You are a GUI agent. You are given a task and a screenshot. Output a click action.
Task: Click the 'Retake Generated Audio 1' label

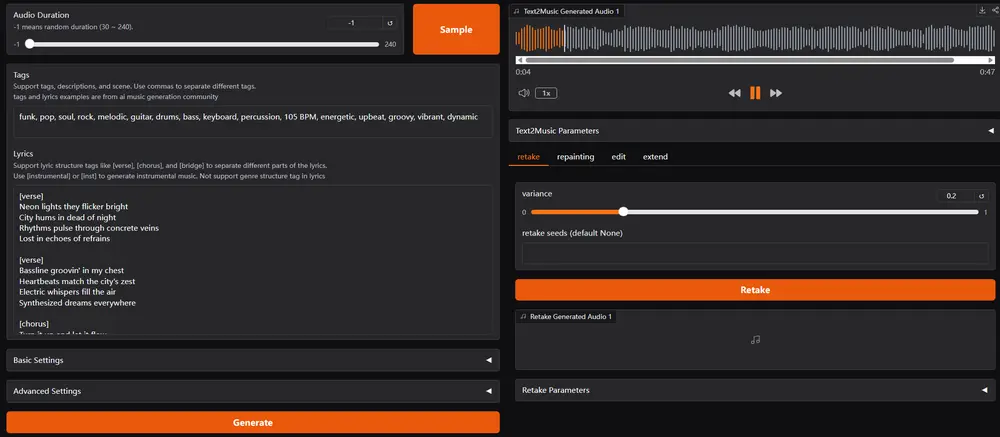(x=570, y=316)
